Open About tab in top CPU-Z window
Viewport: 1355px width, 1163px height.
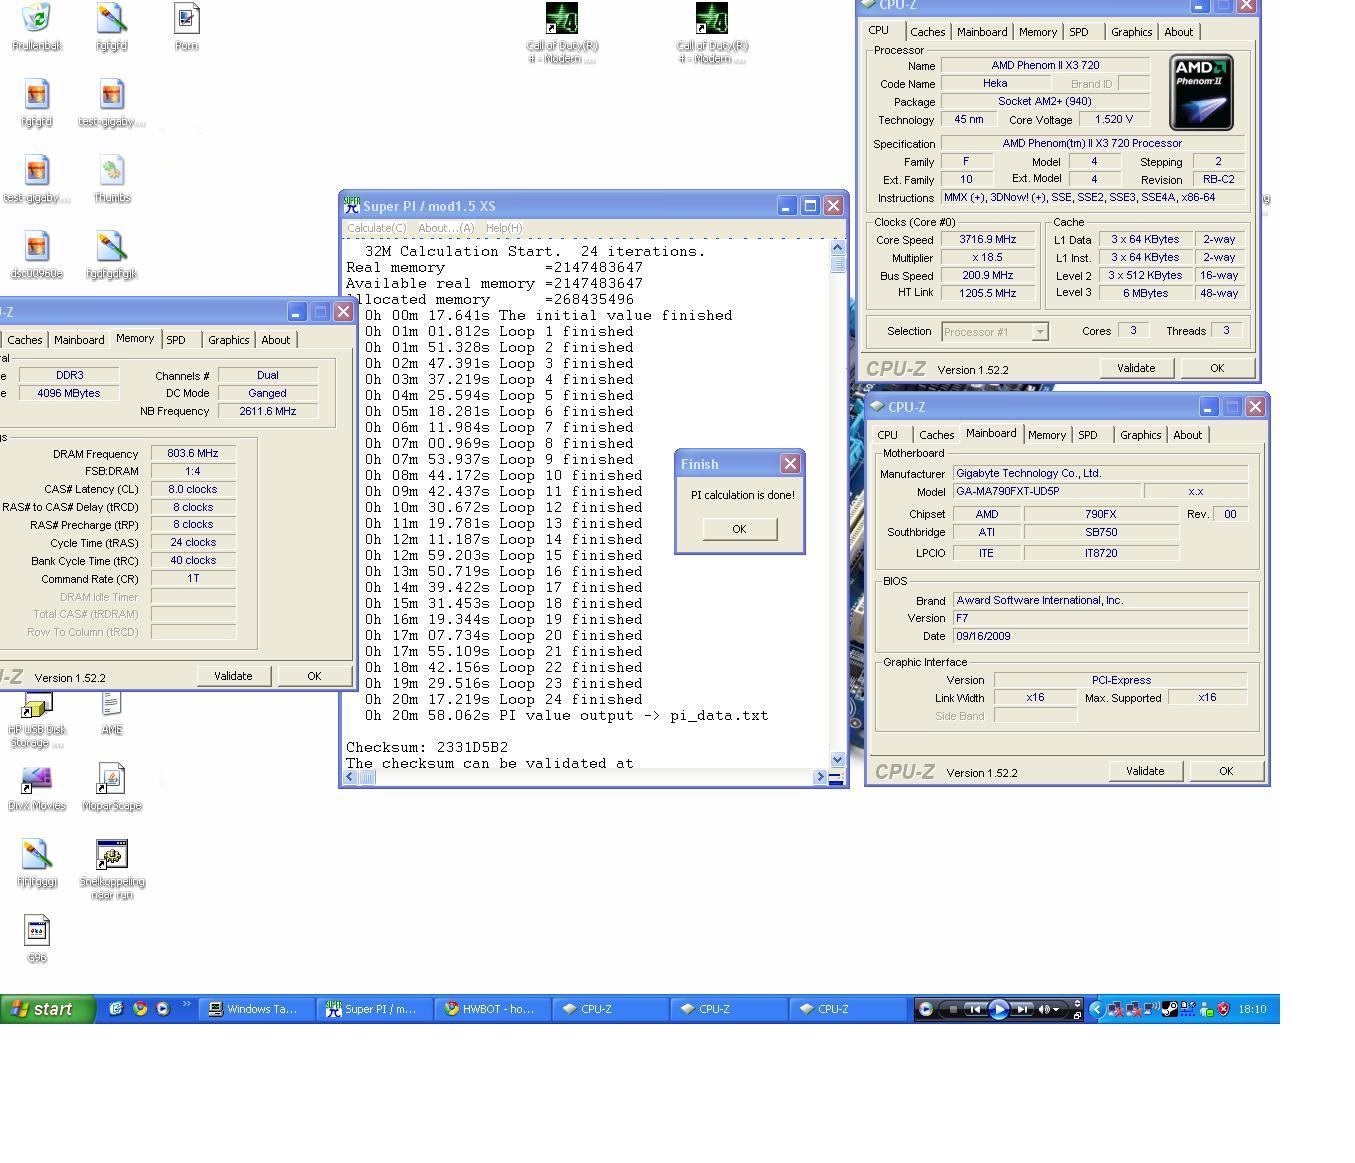pos(1178,32)
